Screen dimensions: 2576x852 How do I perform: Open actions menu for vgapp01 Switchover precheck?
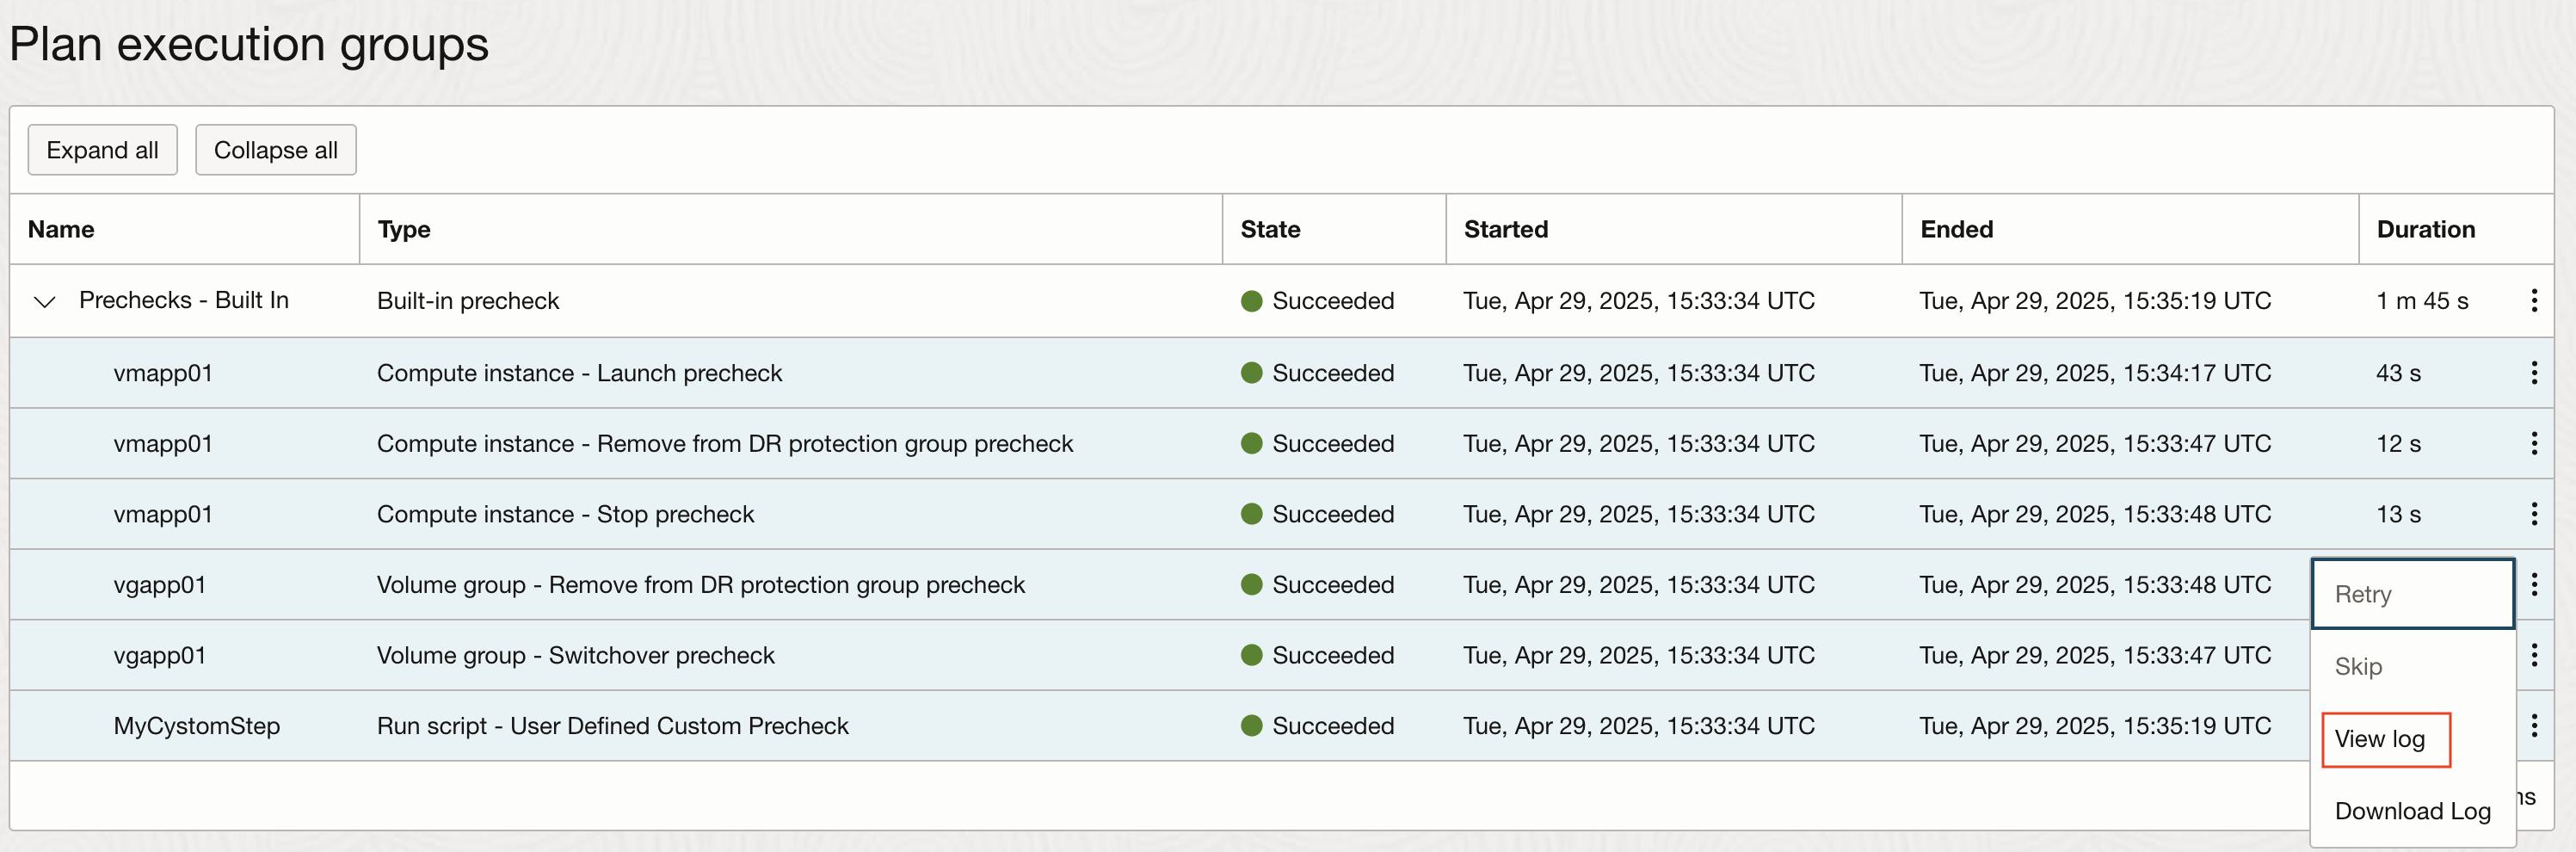point(2534,655)
